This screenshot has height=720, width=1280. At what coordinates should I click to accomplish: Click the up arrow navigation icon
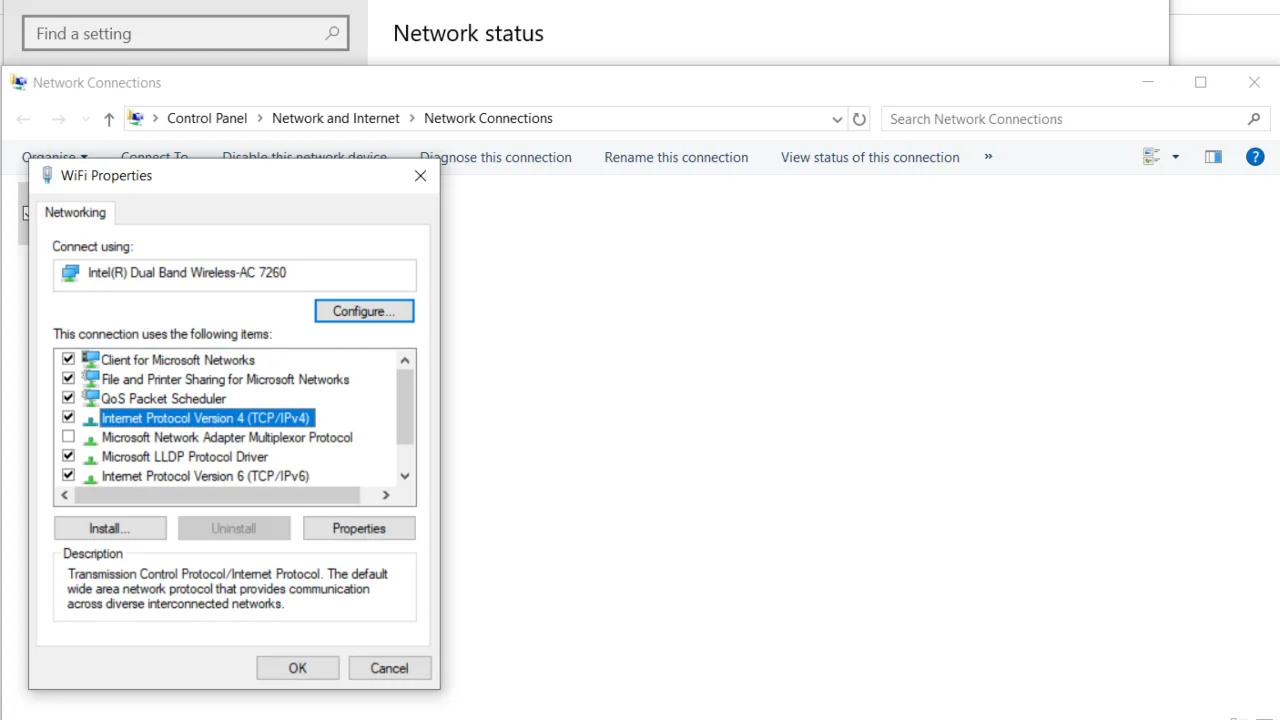tap(108, 118)
